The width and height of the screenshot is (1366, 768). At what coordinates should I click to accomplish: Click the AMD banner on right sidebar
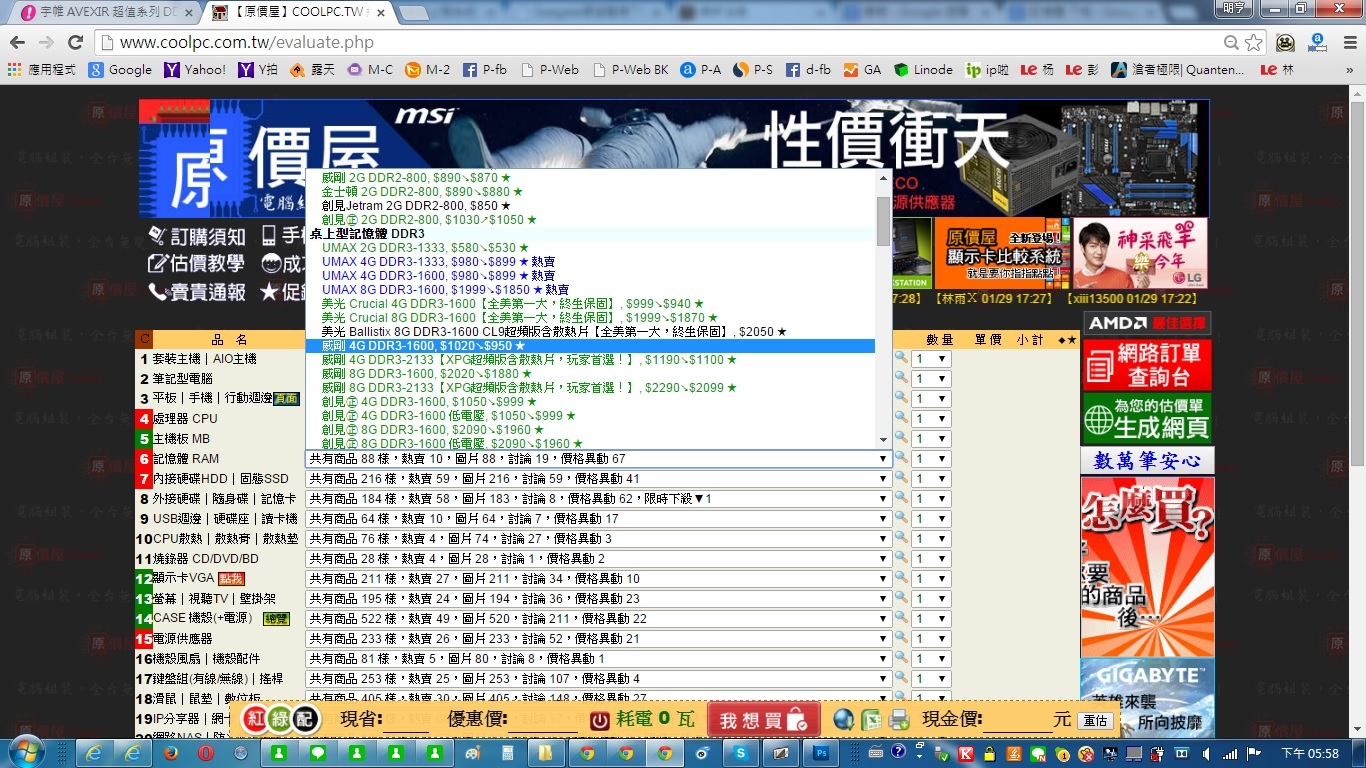coord(1147,323)
